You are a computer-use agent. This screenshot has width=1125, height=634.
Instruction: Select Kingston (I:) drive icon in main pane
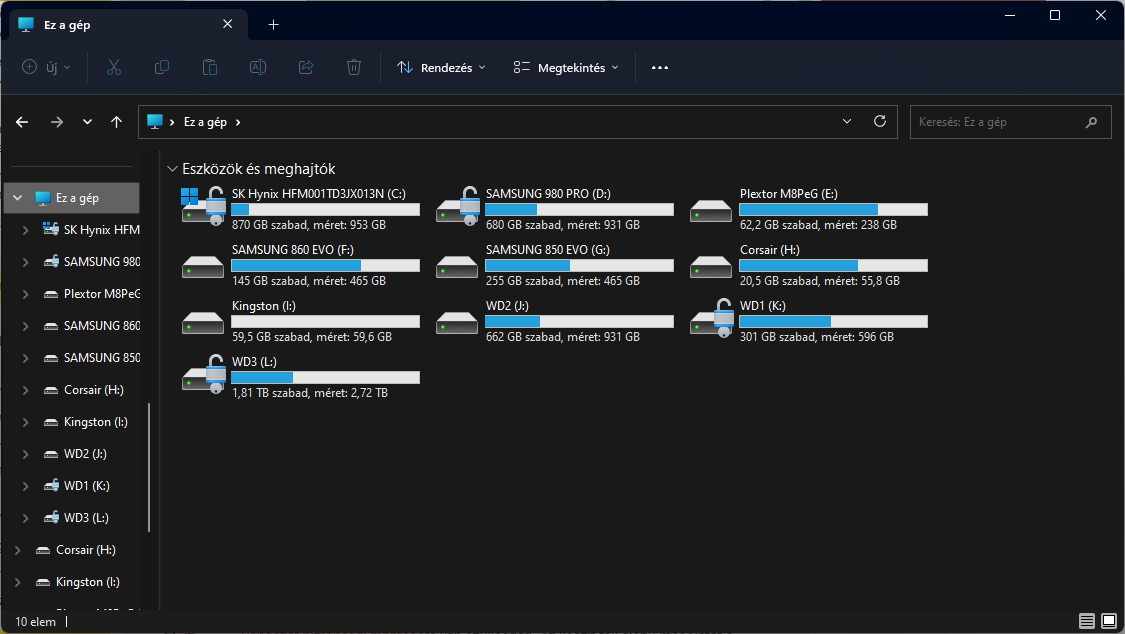(203, 323)
